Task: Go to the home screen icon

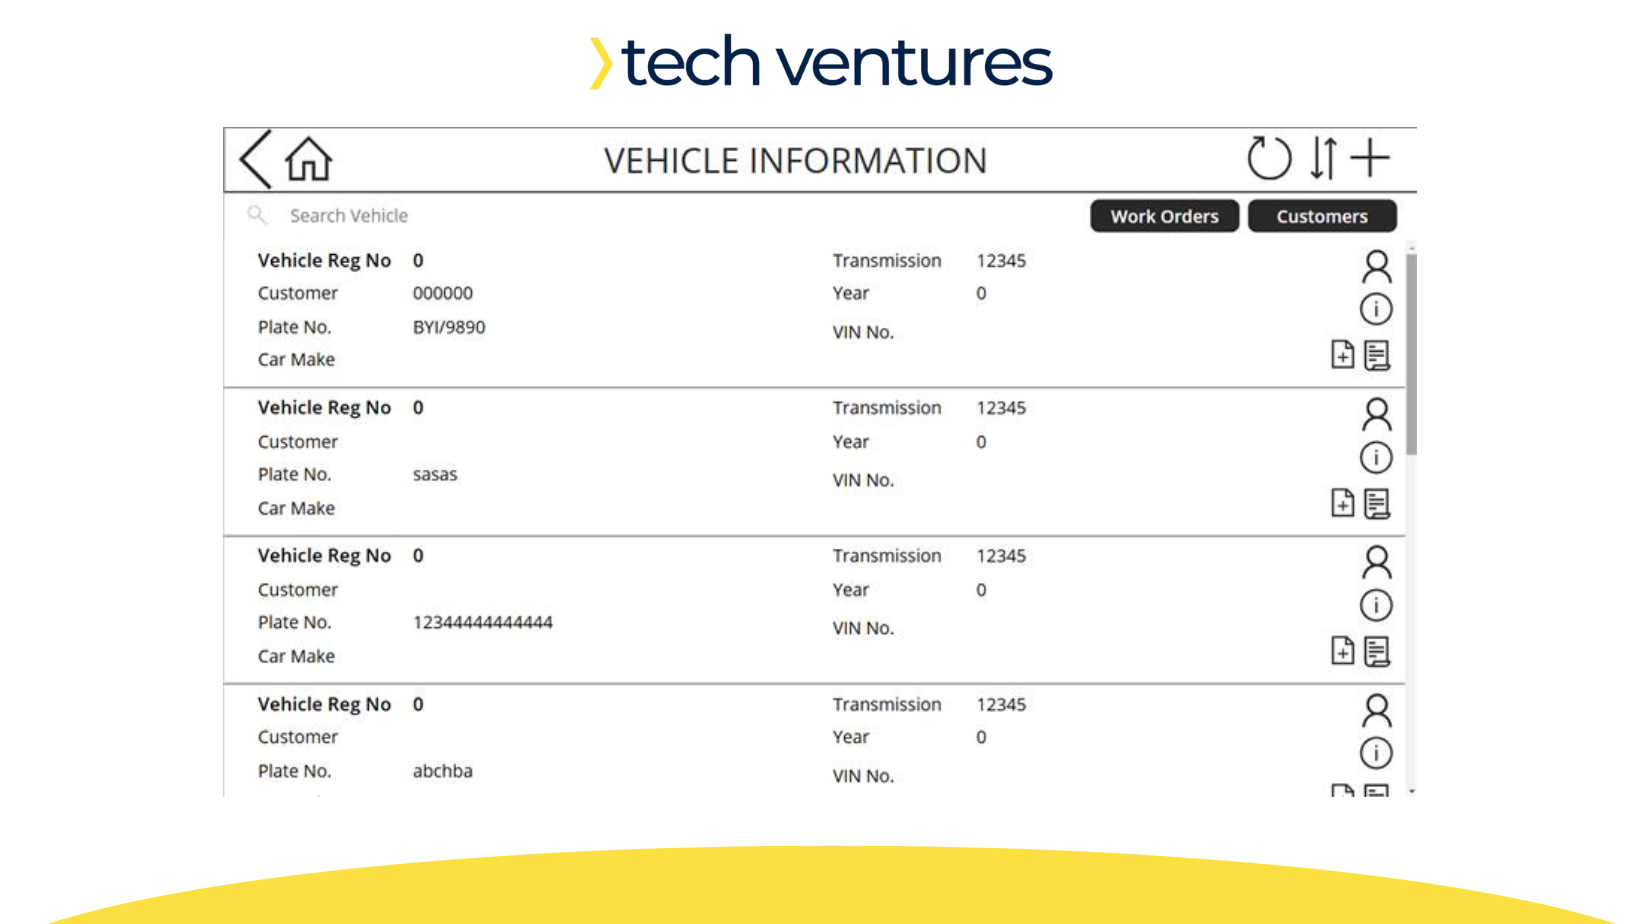Action: point(308,159)
